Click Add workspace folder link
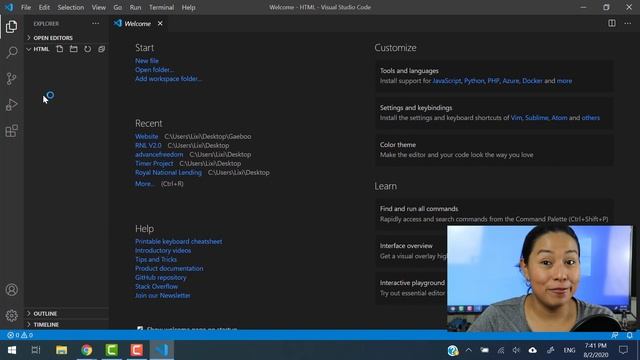 click(x=168, y=79)
